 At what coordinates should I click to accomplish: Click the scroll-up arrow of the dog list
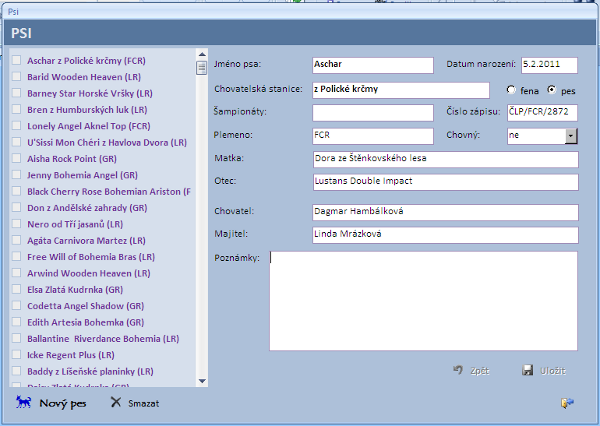click(x=202, y=54)
